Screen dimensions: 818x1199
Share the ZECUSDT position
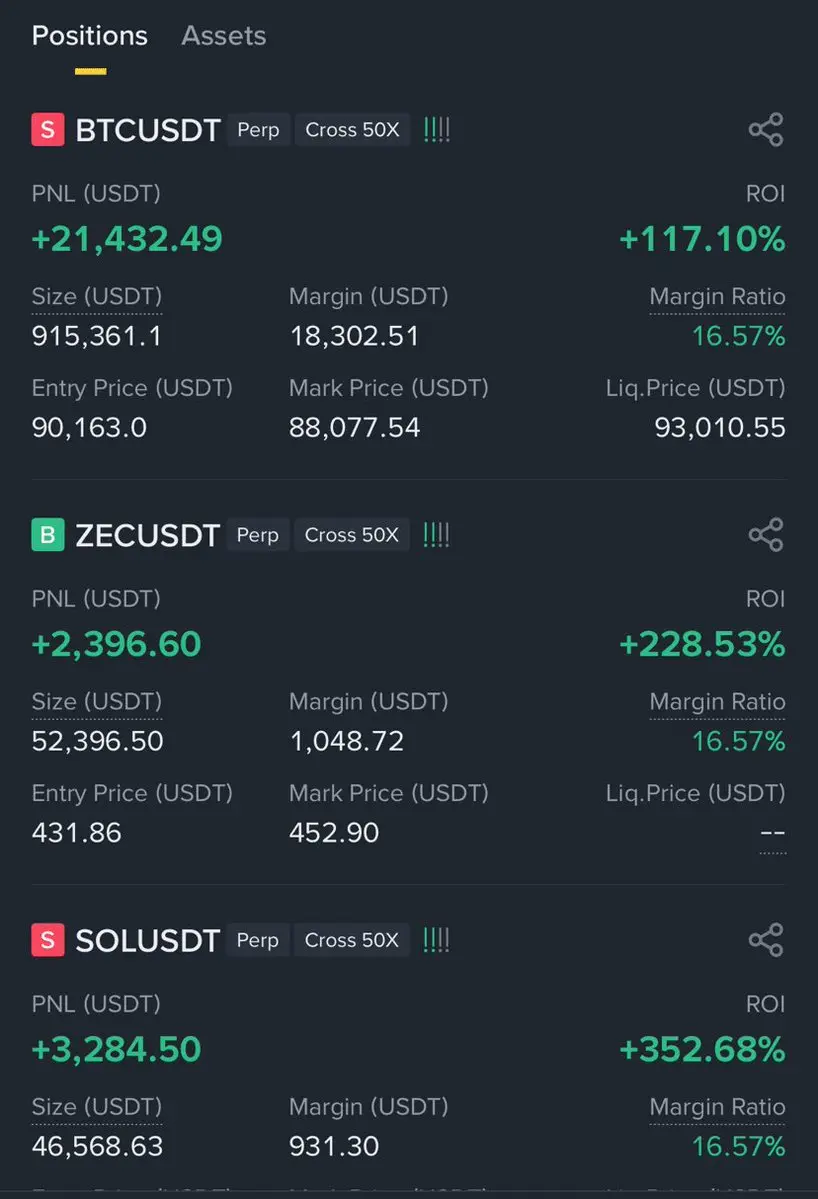tap(766, 535)
